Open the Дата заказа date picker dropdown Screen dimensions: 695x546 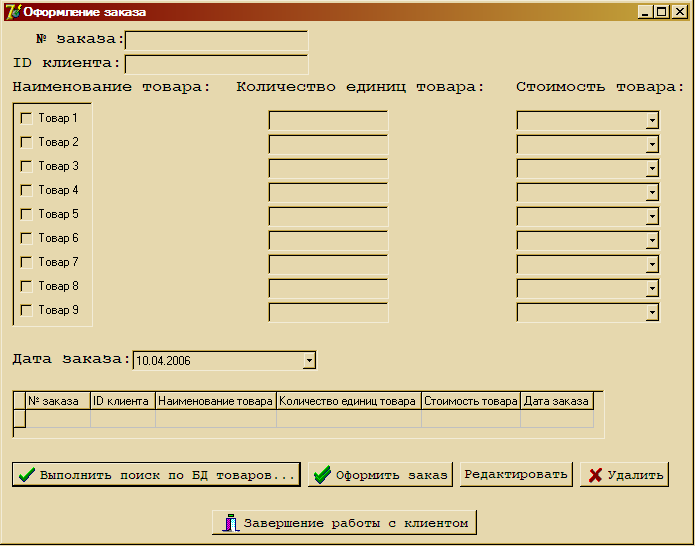[309, 360]
